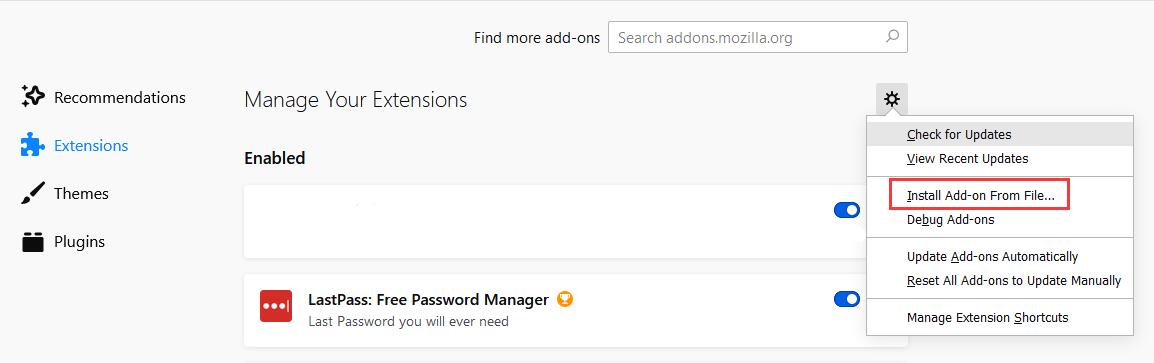Toggle off the first enabled extension
1154x363 pixels.
click(x=847, y=211)
